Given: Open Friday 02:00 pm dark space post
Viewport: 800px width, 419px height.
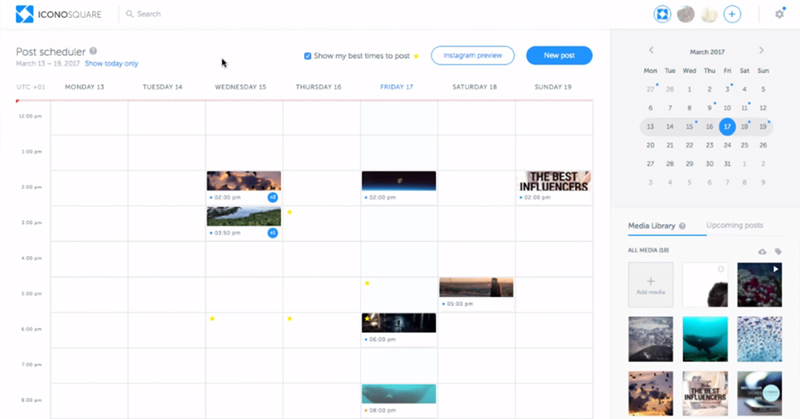Looking at the screenshot, I should (x=399, y=181).
